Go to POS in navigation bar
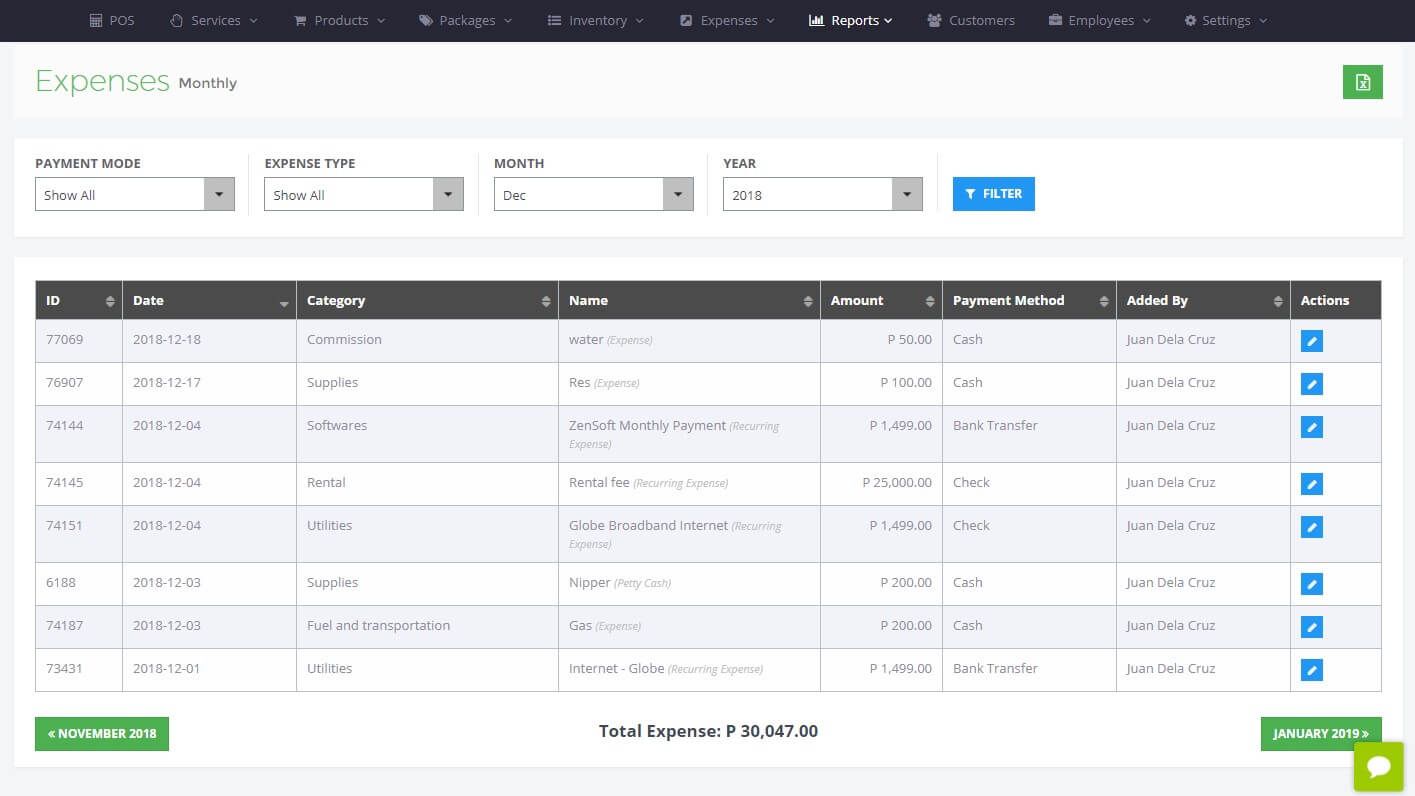 [x=112, y=20]
